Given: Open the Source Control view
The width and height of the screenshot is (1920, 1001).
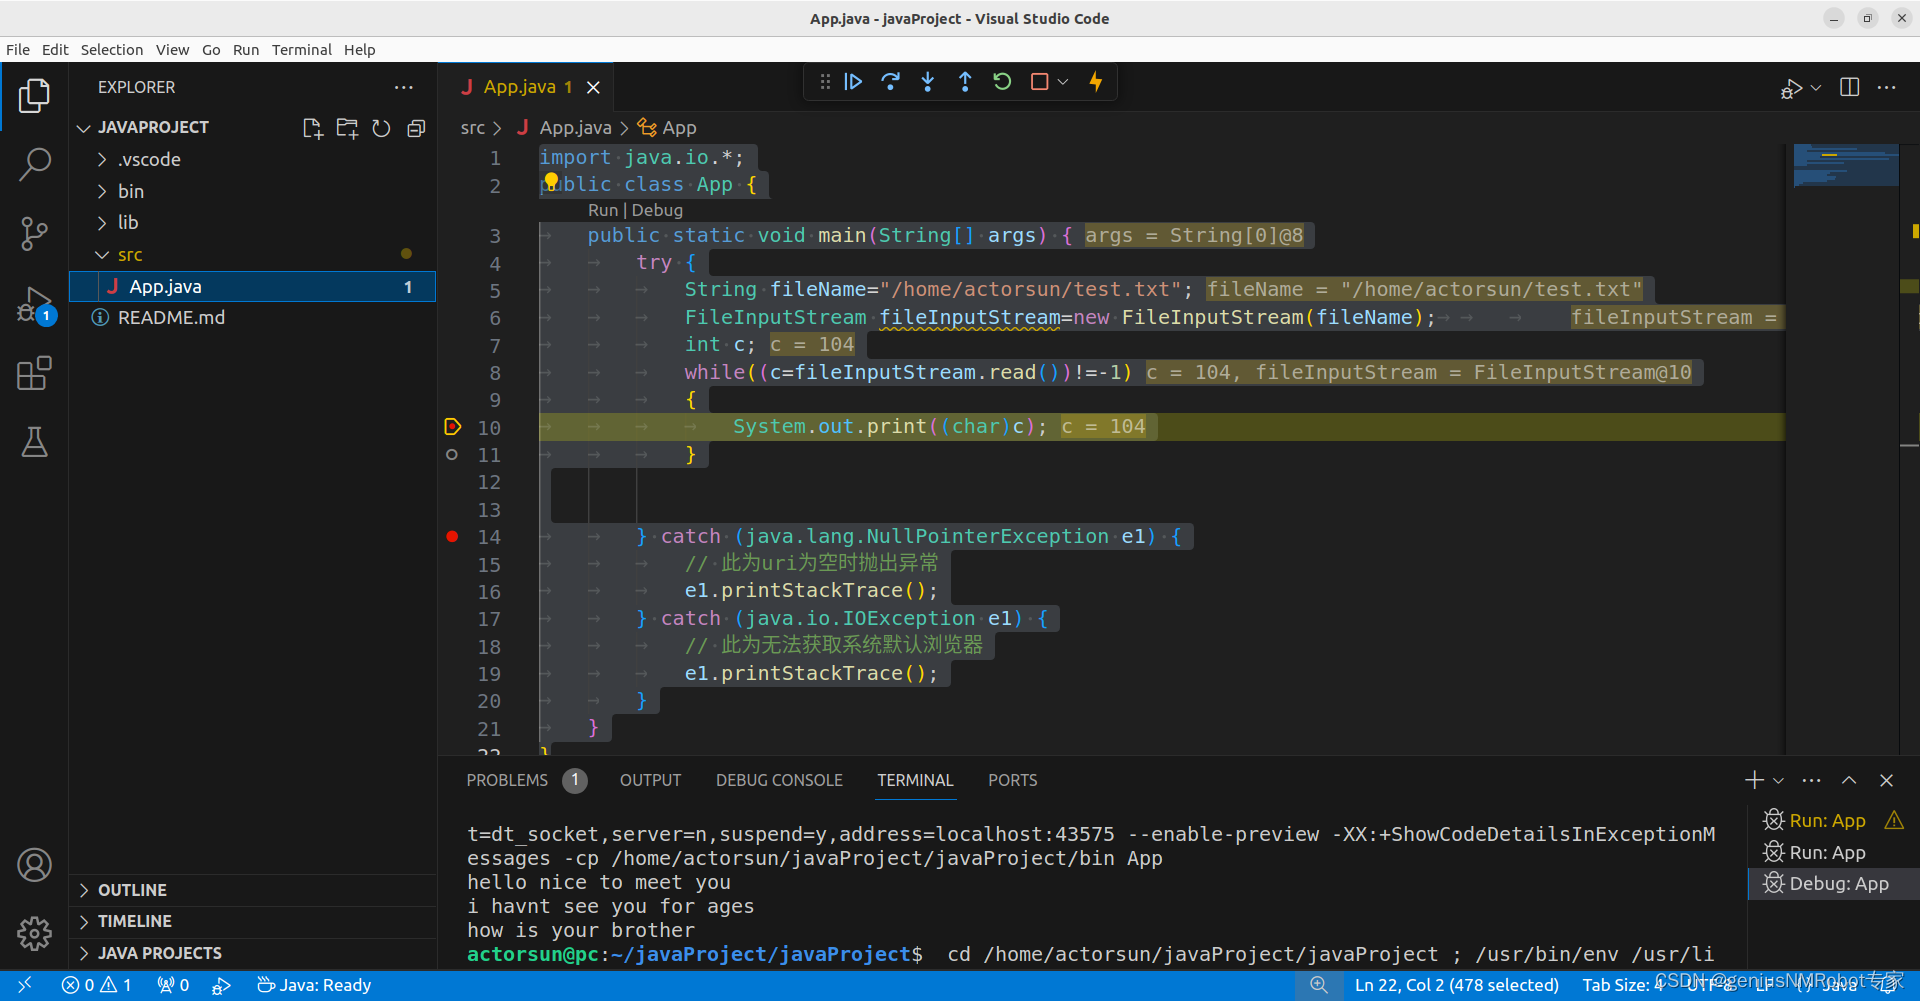Looking at the screenshot, I should coord(34,234).
